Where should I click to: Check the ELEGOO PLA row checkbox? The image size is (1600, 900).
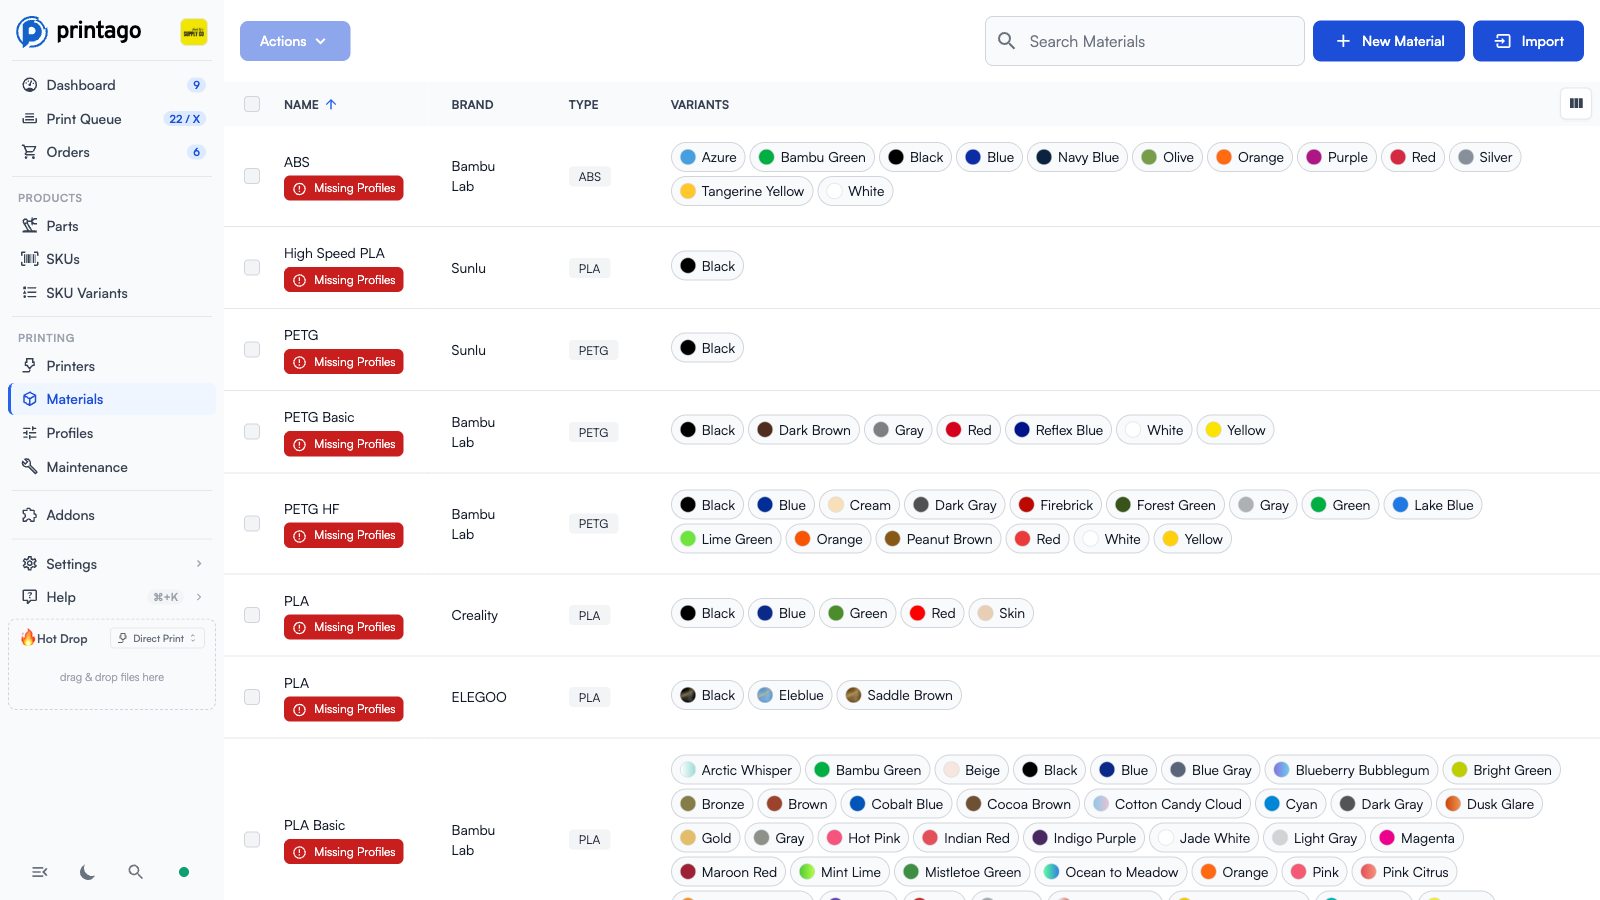252,698
